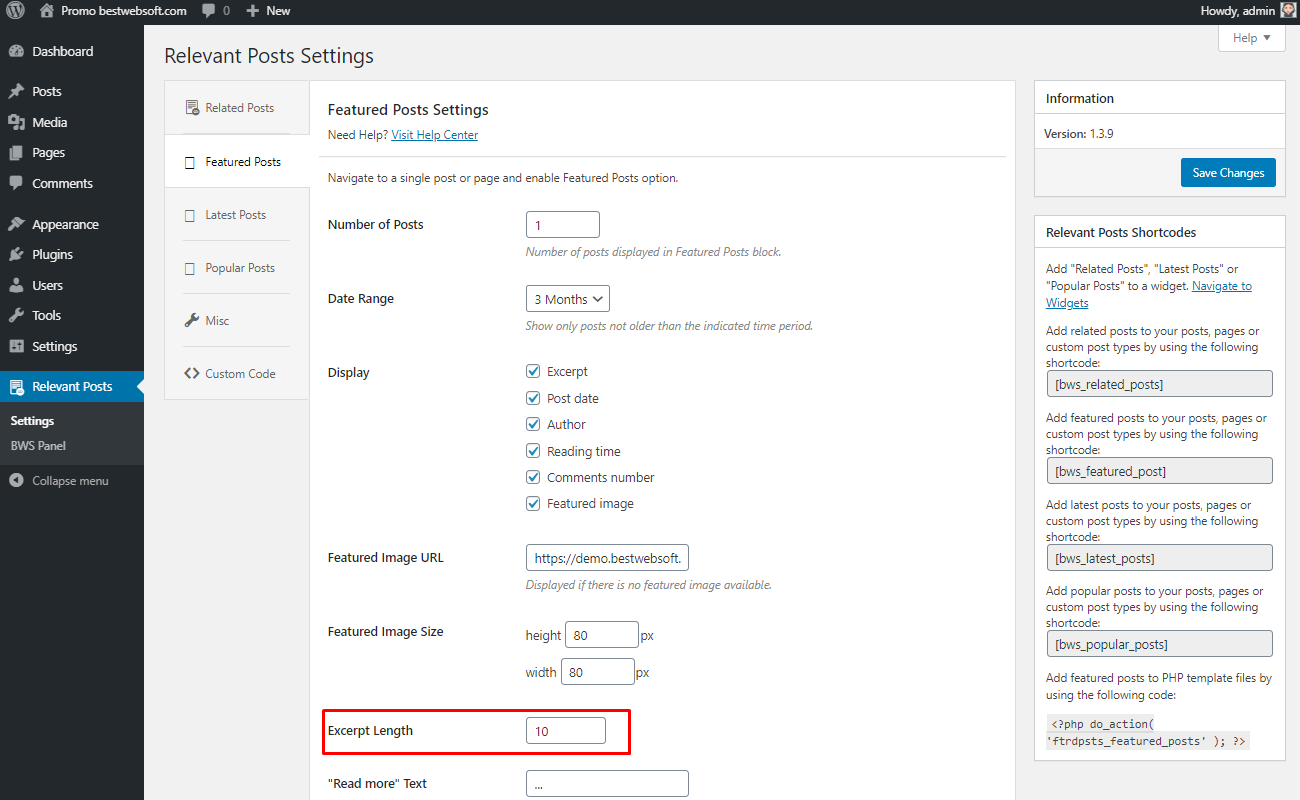Screen dimensions: 1300x800
Task: Uncheck the Featured image checkbox
Action: point(533,503)
